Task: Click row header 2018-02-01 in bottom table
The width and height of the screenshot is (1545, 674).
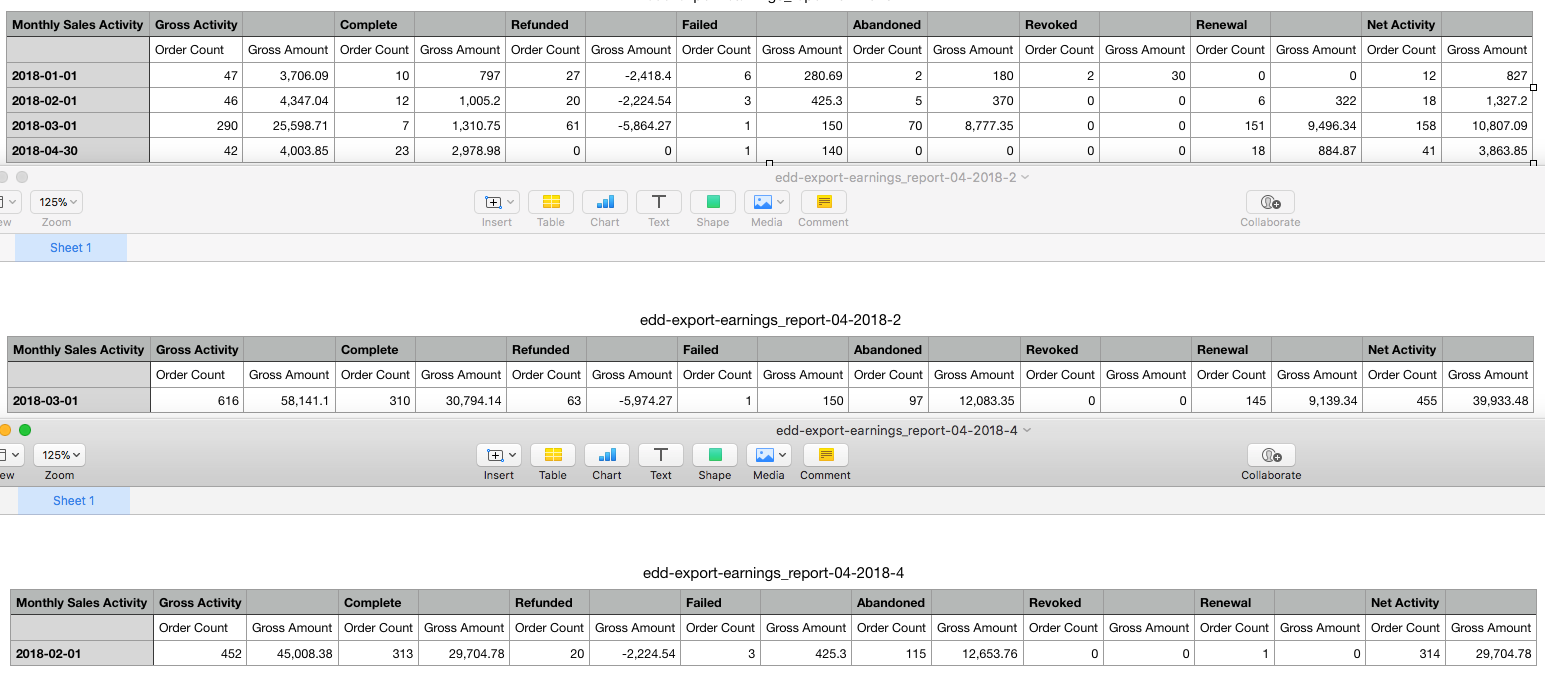Action: (x=82, y=653)
